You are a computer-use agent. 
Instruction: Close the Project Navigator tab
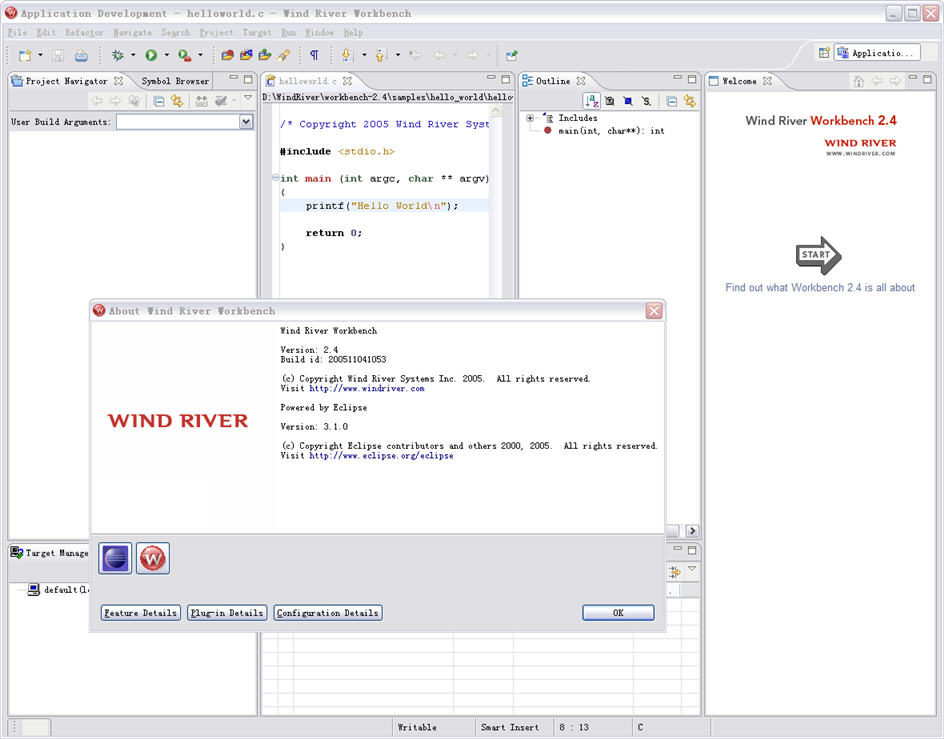[x=119, y=81]
